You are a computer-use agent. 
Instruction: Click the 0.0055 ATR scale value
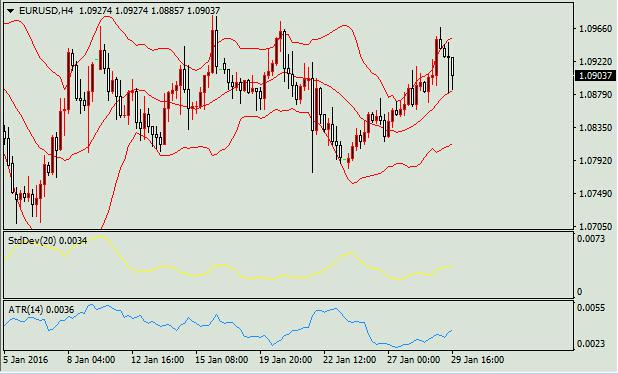[x=591, y=308]
